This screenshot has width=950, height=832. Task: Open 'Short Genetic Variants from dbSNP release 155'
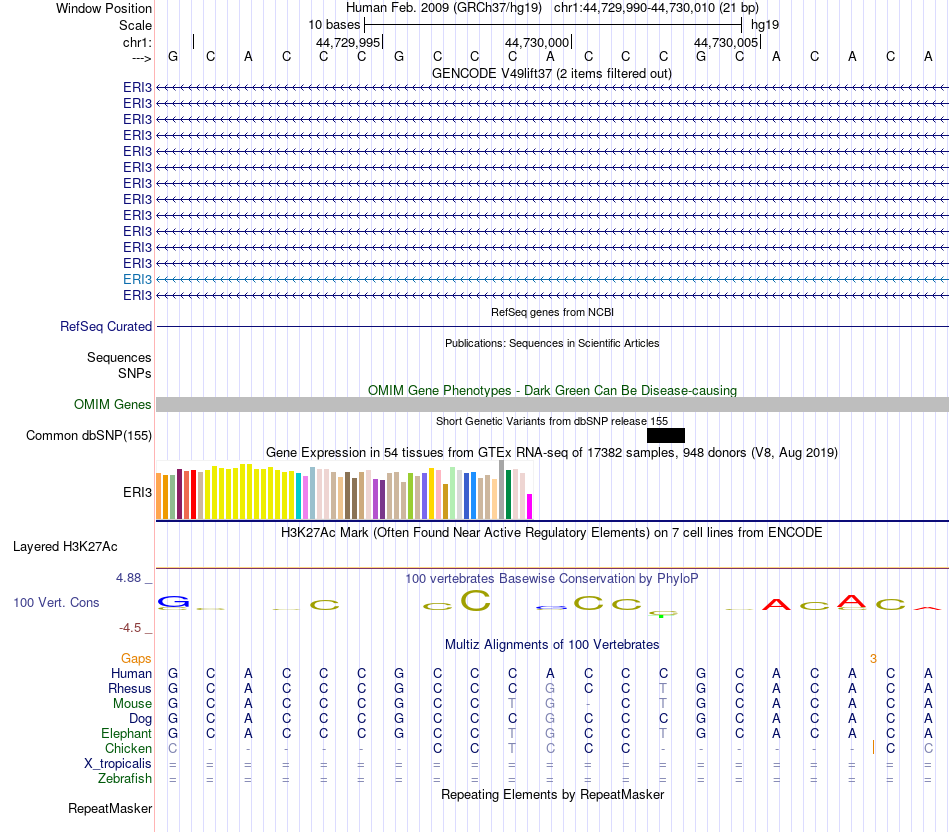tap(552, 421)
